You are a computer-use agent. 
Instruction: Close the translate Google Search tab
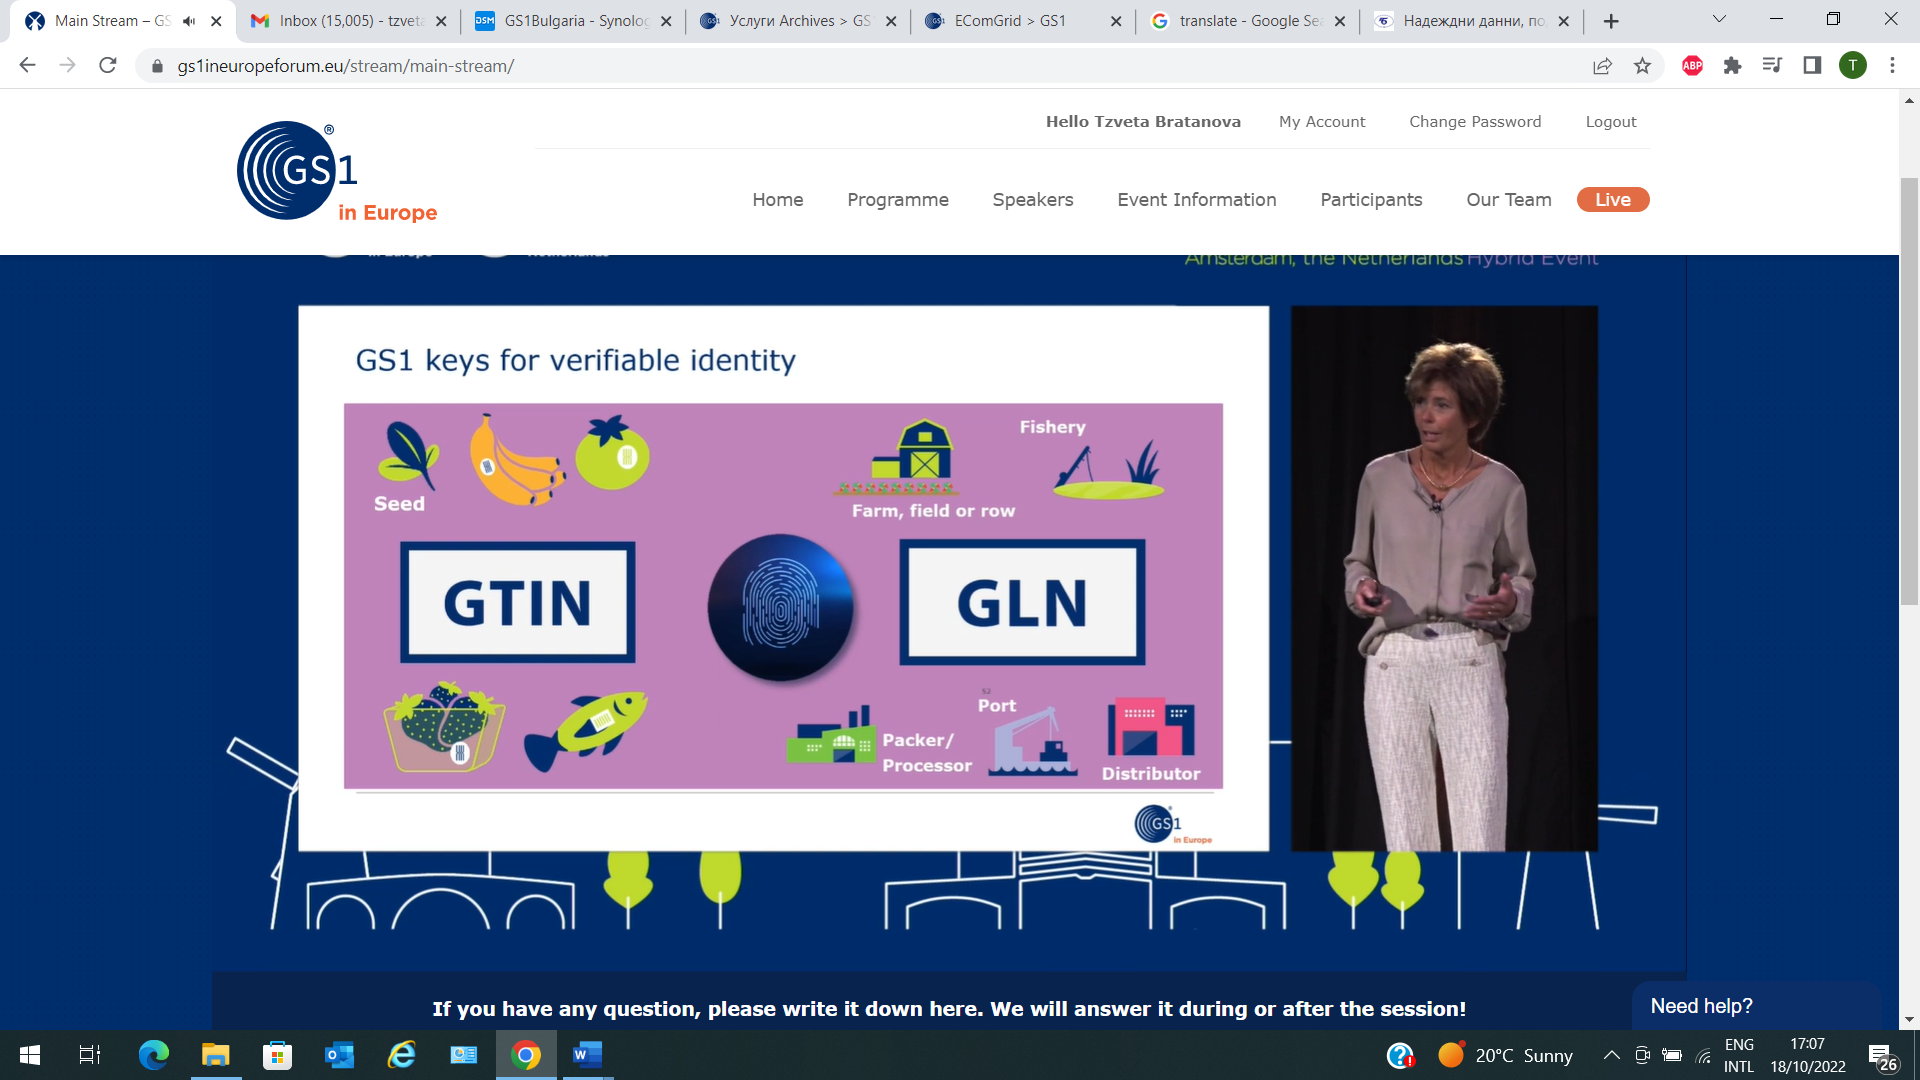tap(1340, 21)
